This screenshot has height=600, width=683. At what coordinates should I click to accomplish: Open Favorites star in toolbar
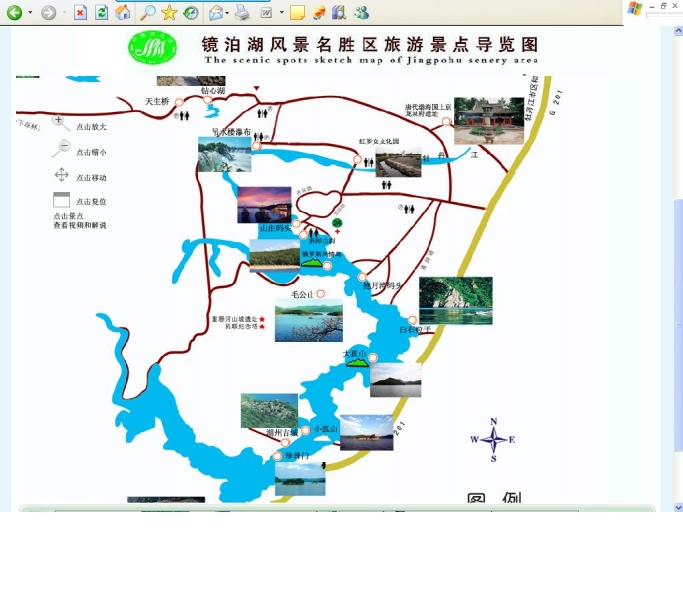pos(169,13)
